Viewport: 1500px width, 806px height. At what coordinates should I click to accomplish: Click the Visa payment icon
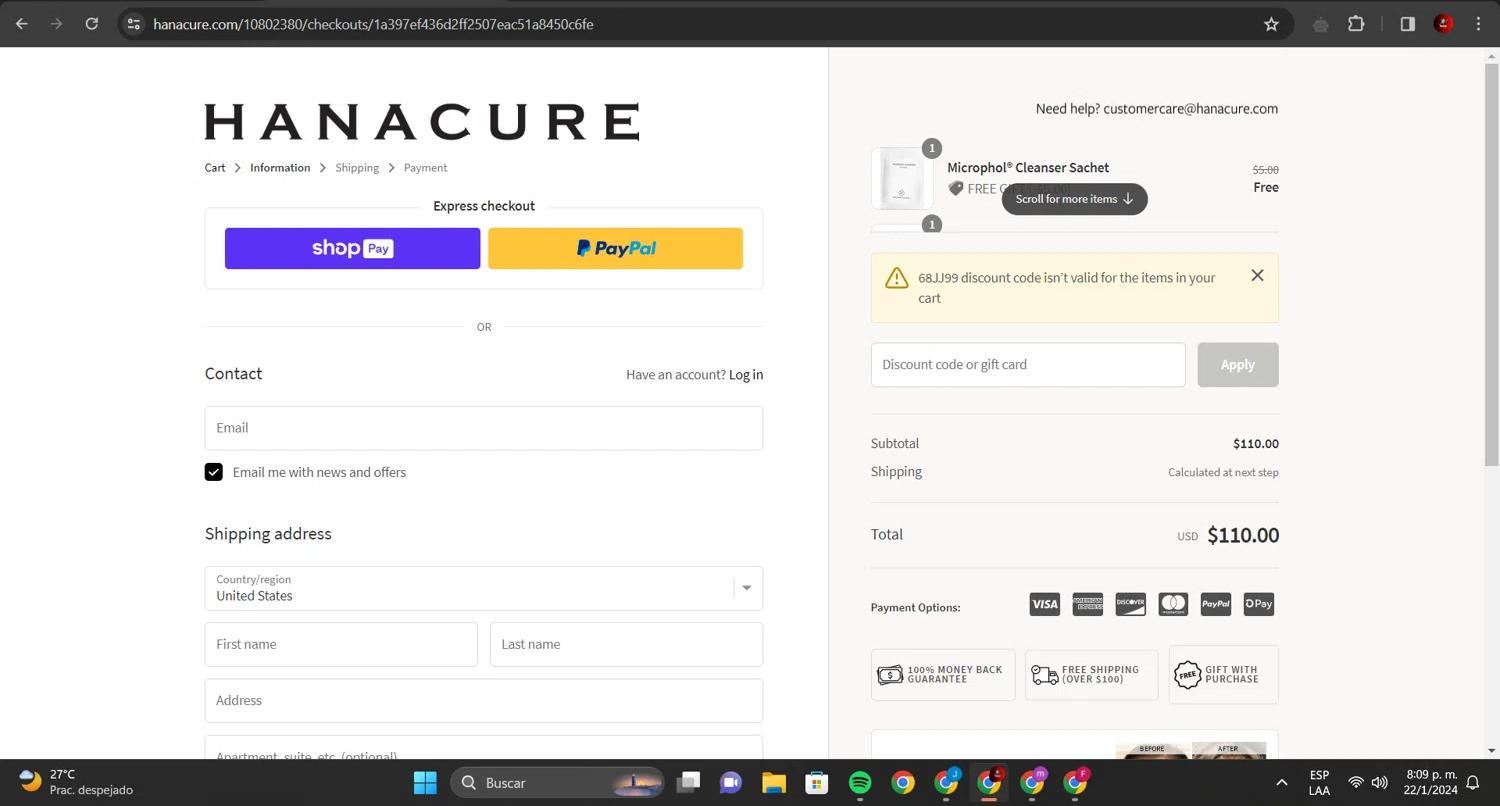(x=1044, y=604)
